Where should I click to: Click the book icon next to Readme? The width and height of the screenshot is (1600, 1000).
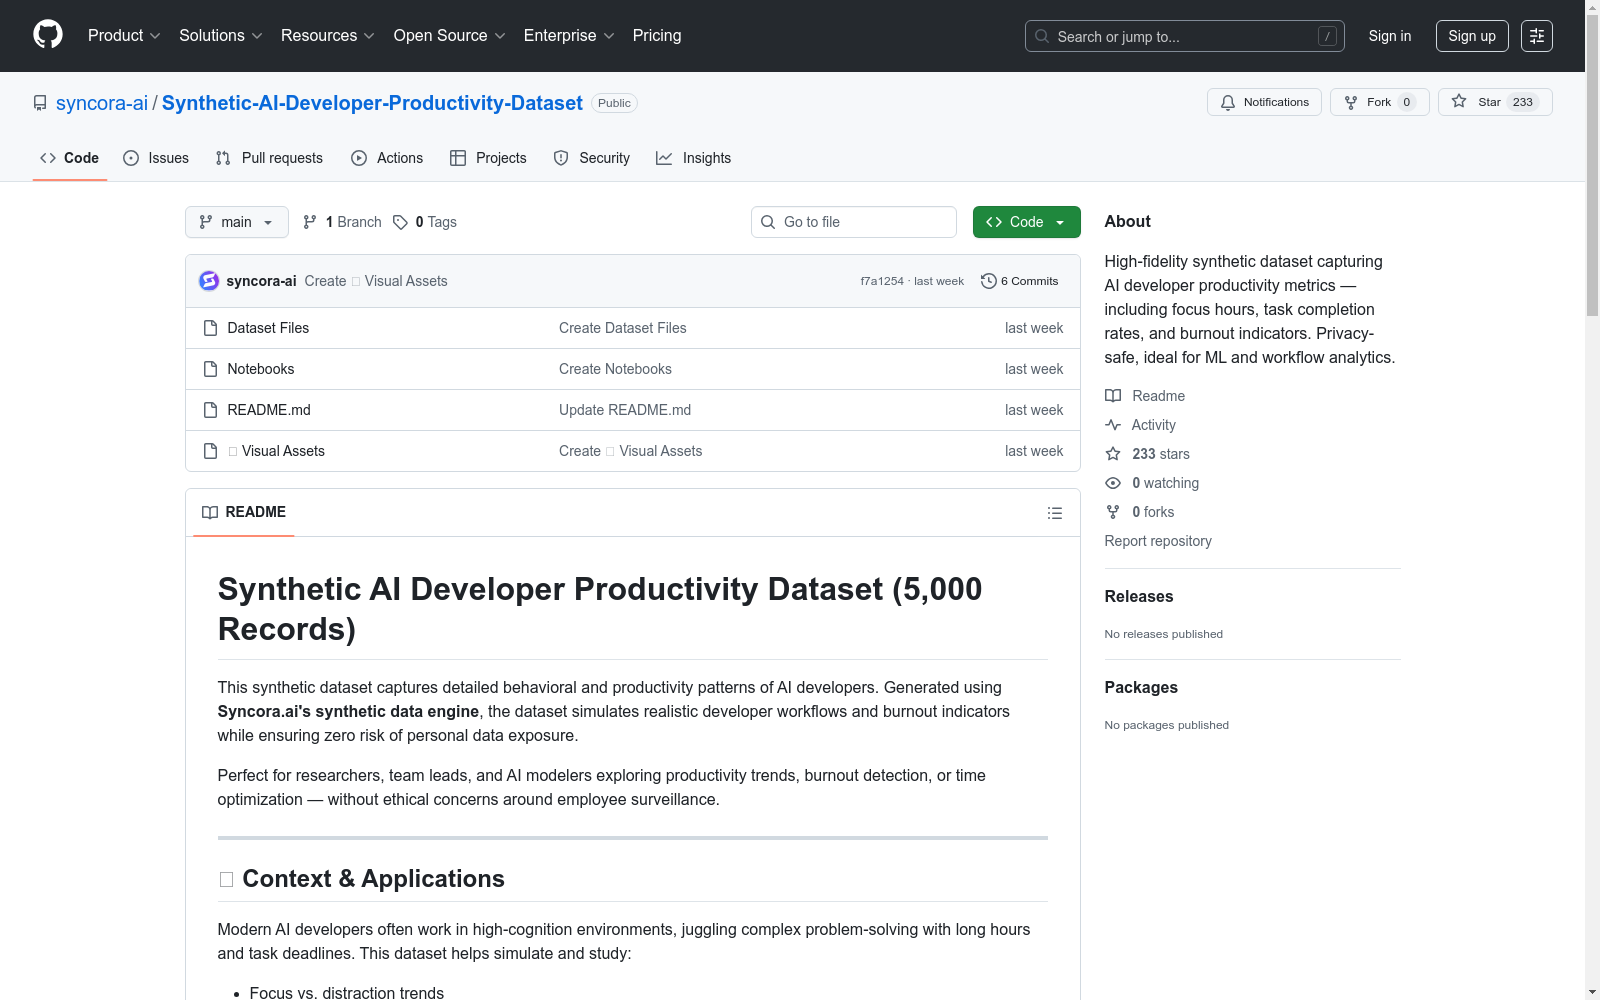coord(1113,396)
